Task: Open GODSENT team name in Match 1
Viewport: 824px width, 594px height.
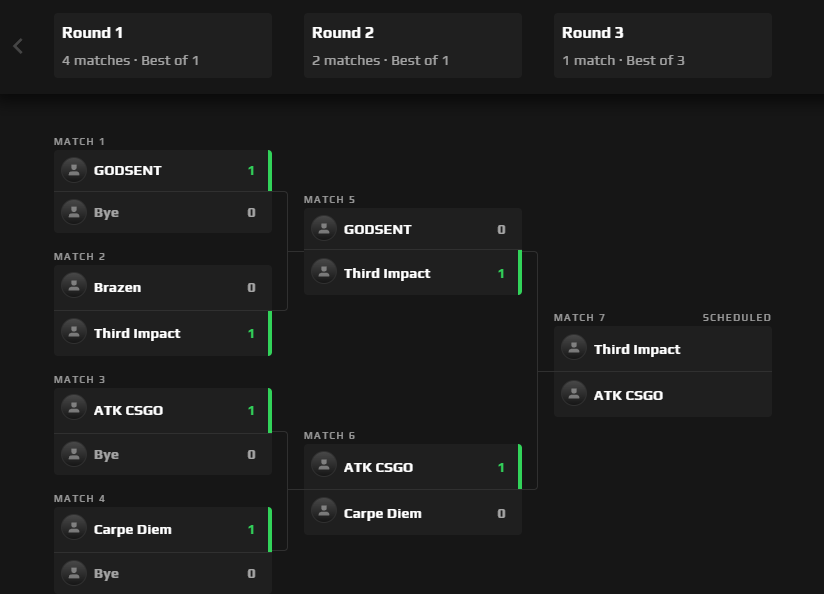Action: point(127,171)
